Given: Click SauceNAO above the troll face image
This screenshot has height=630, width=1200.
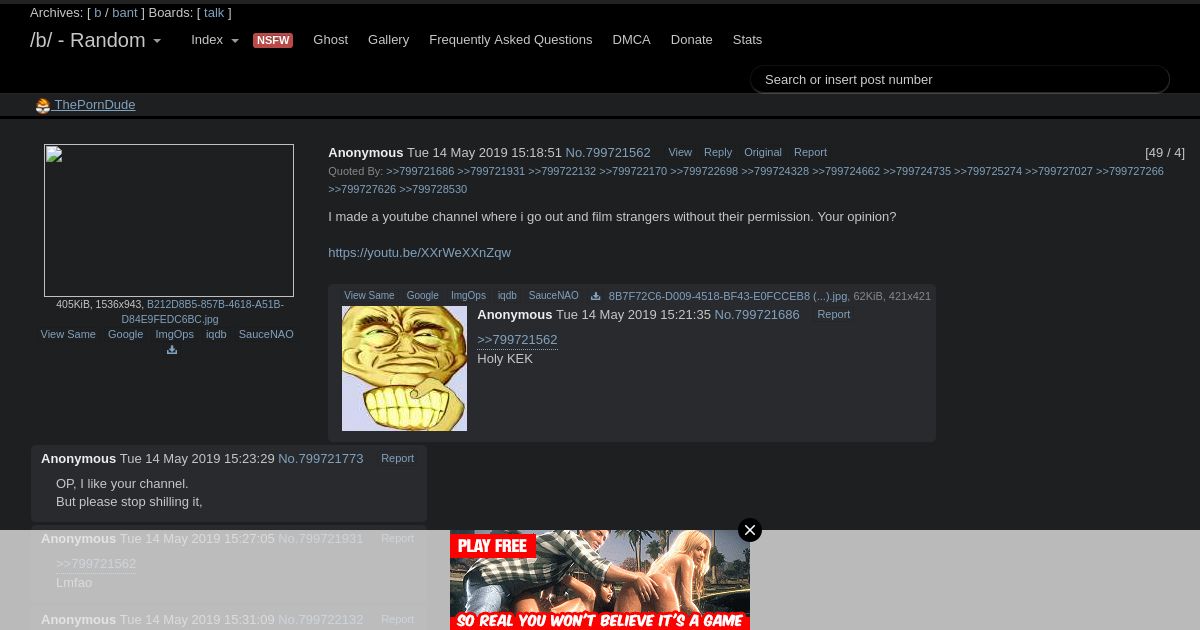Looking at the screenshot, I should click(x=553, y=296).
